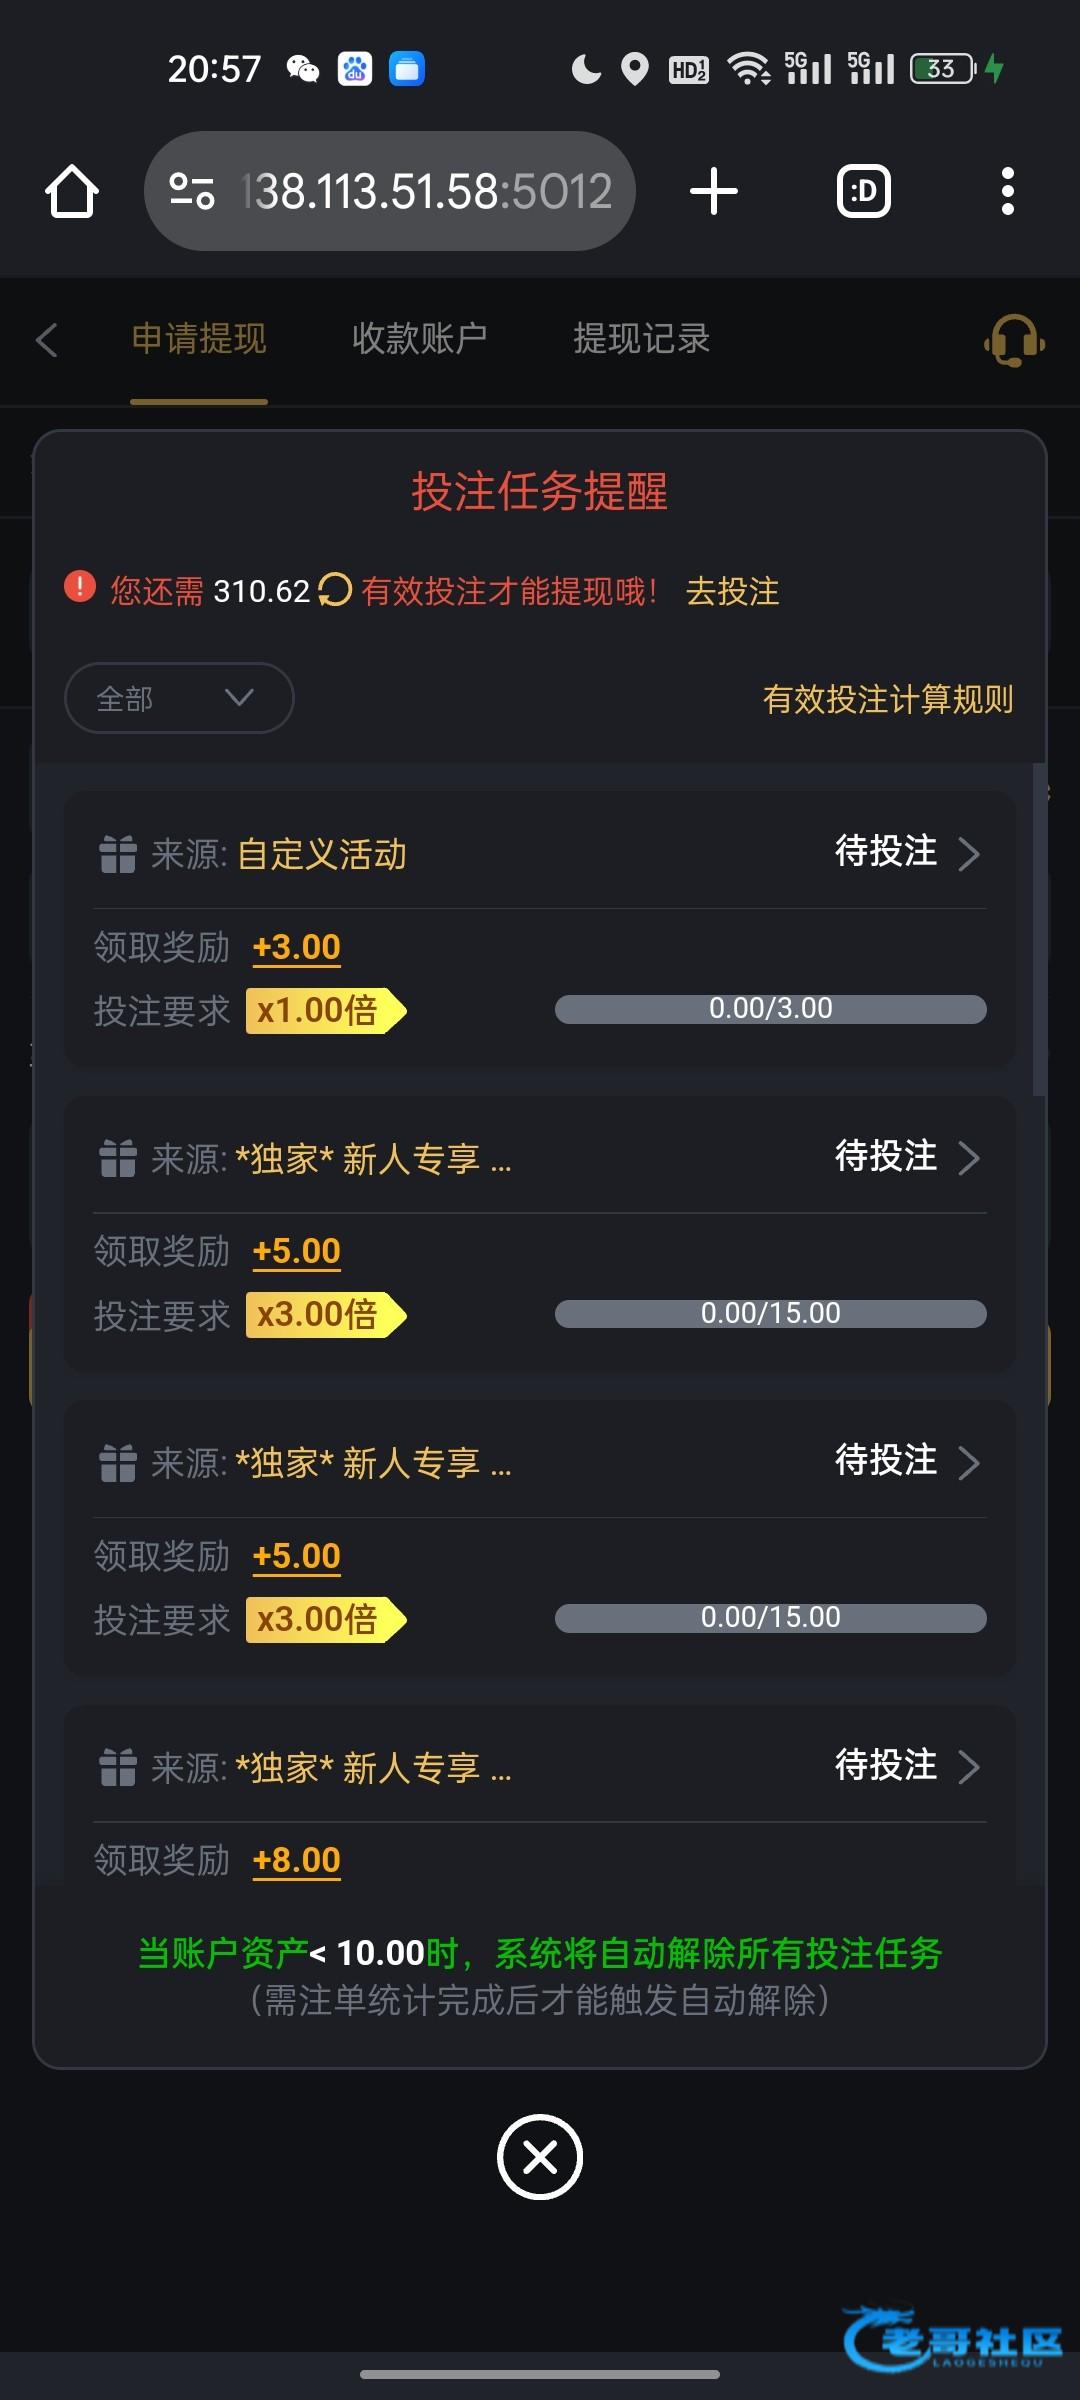Refresh the required valid bet amount
The width and height of the screenshot is (1080, 2400).
[x=335, y=590]
